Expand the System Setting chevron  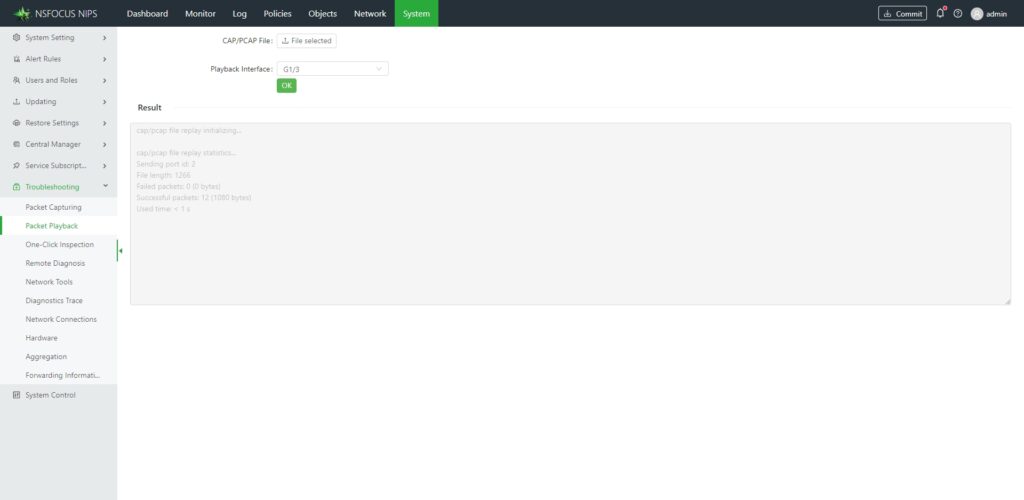pos(104,38)
